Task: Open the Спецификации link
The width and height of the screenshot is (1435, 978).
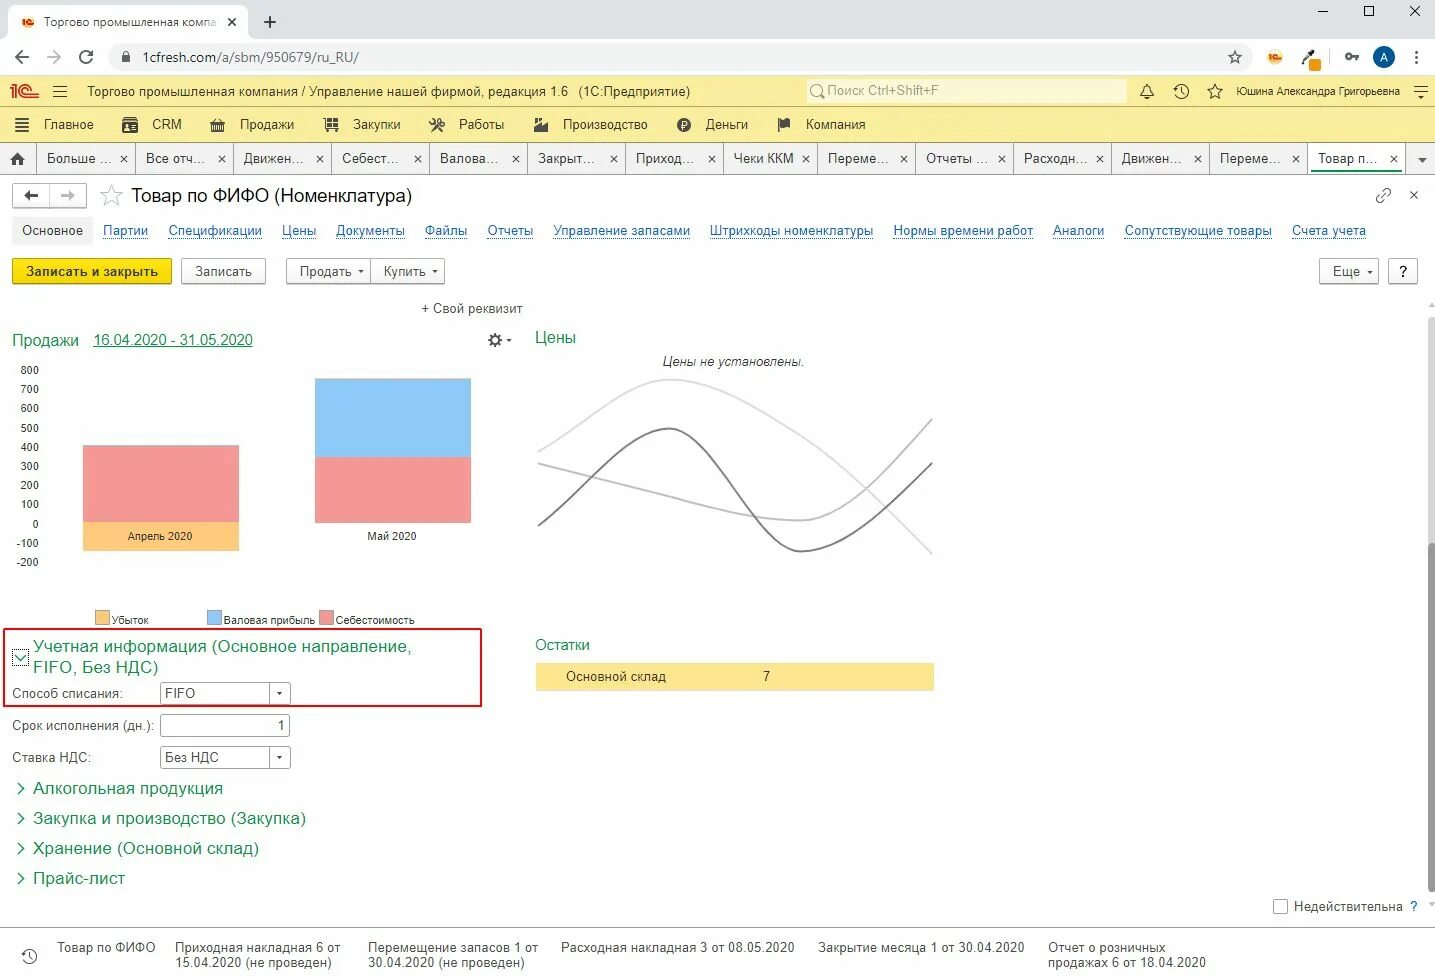Action: point(215,230)
